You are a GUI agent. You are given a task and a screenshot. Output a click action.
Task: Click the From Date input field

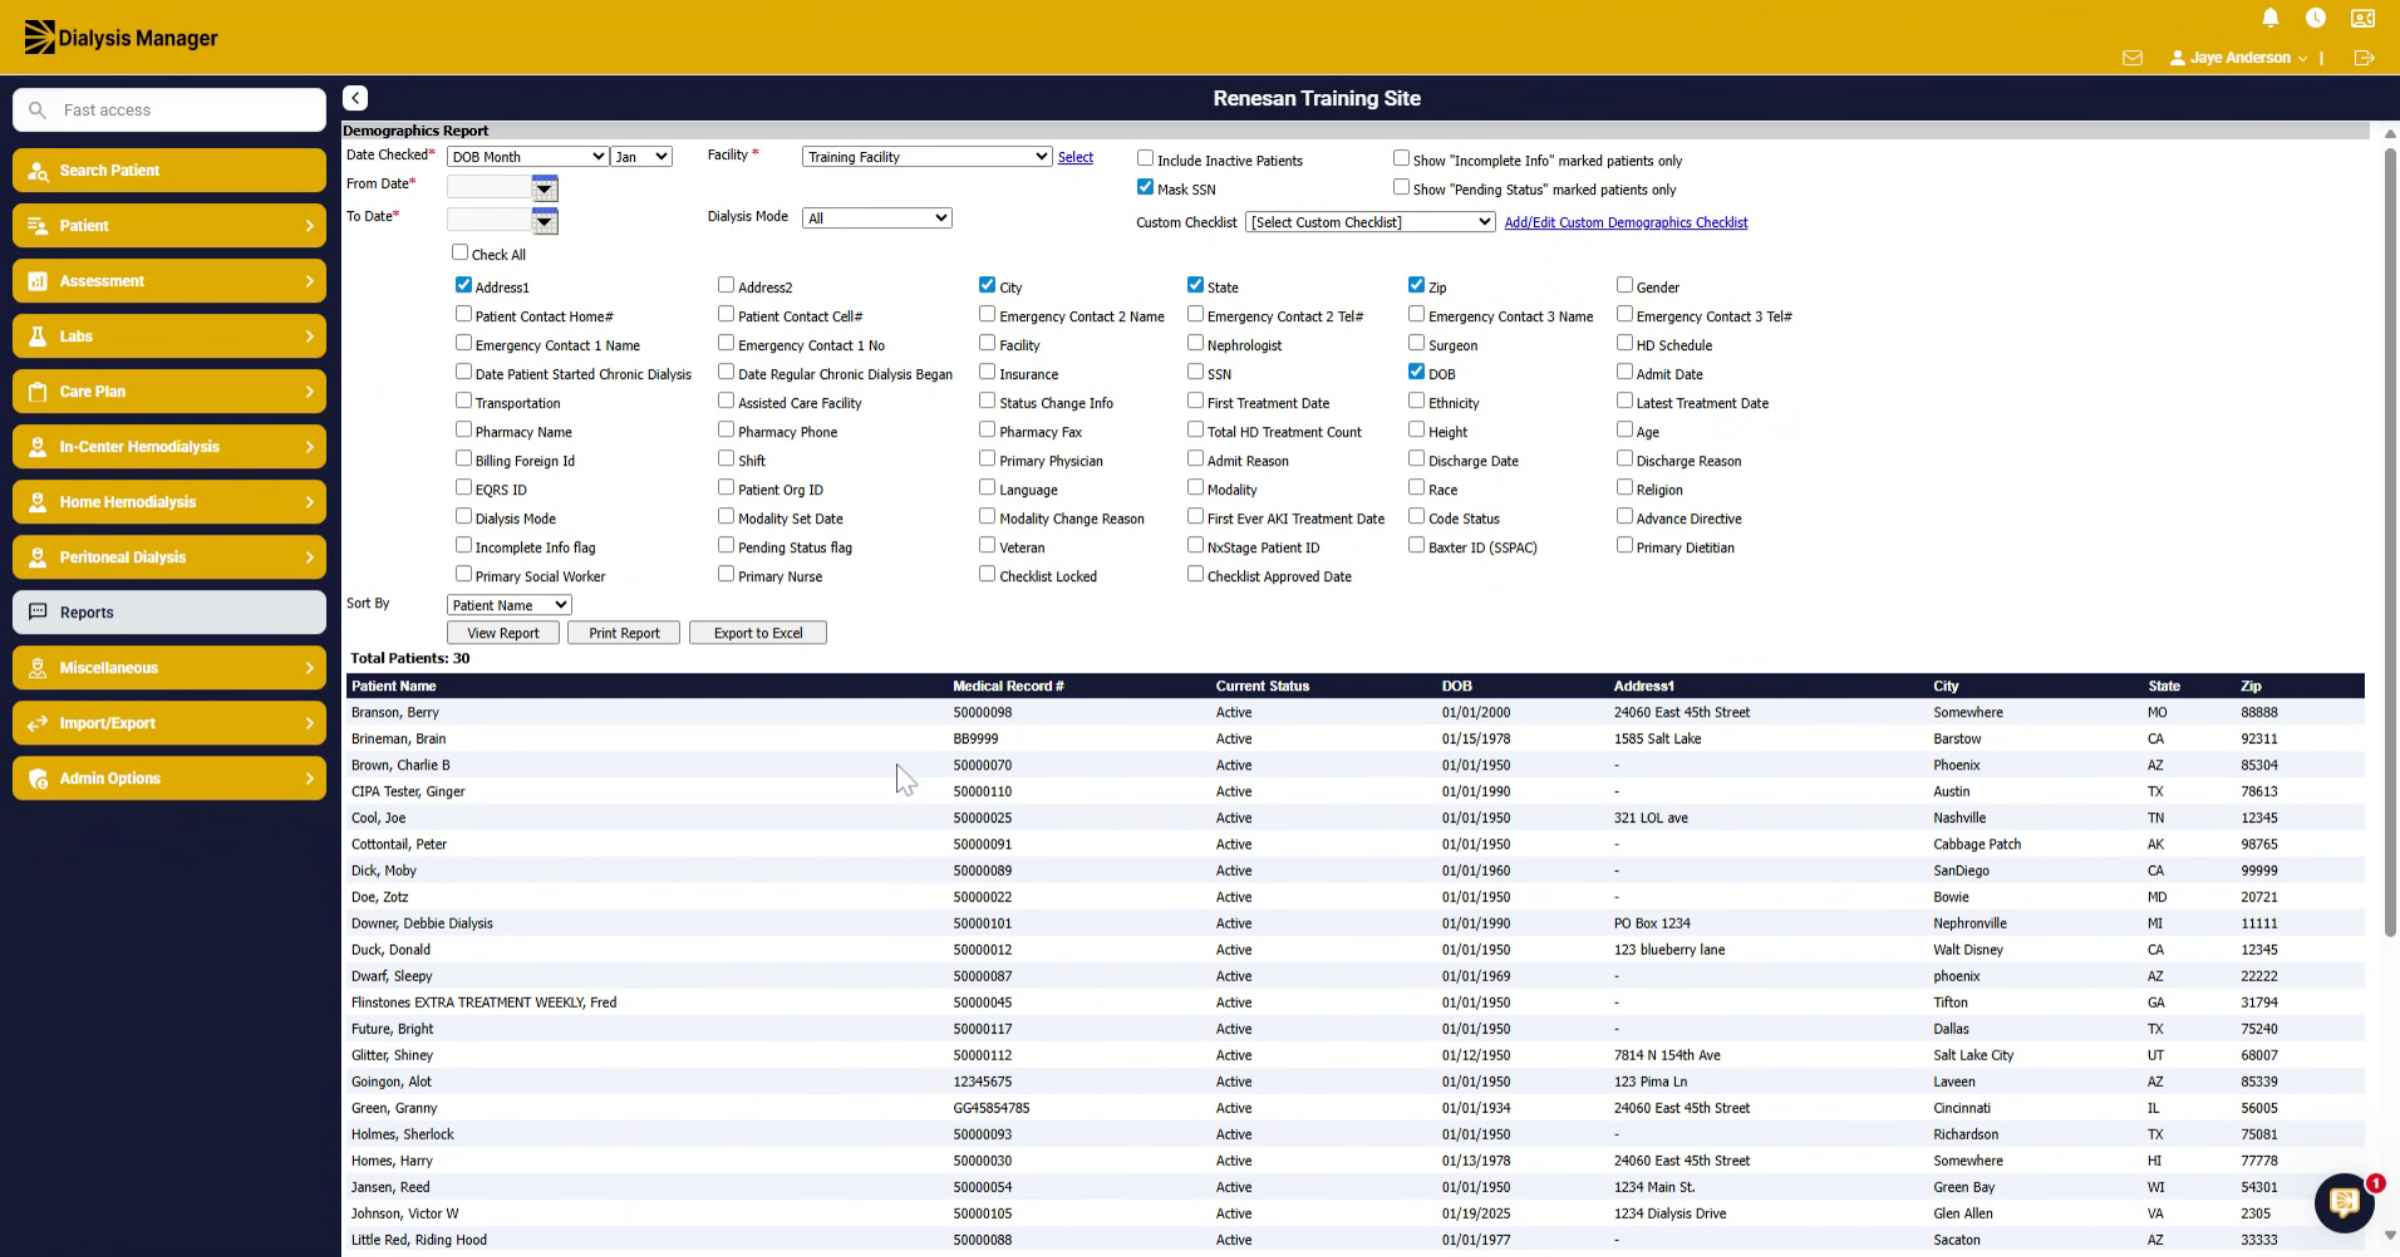(x=489, y=187)
